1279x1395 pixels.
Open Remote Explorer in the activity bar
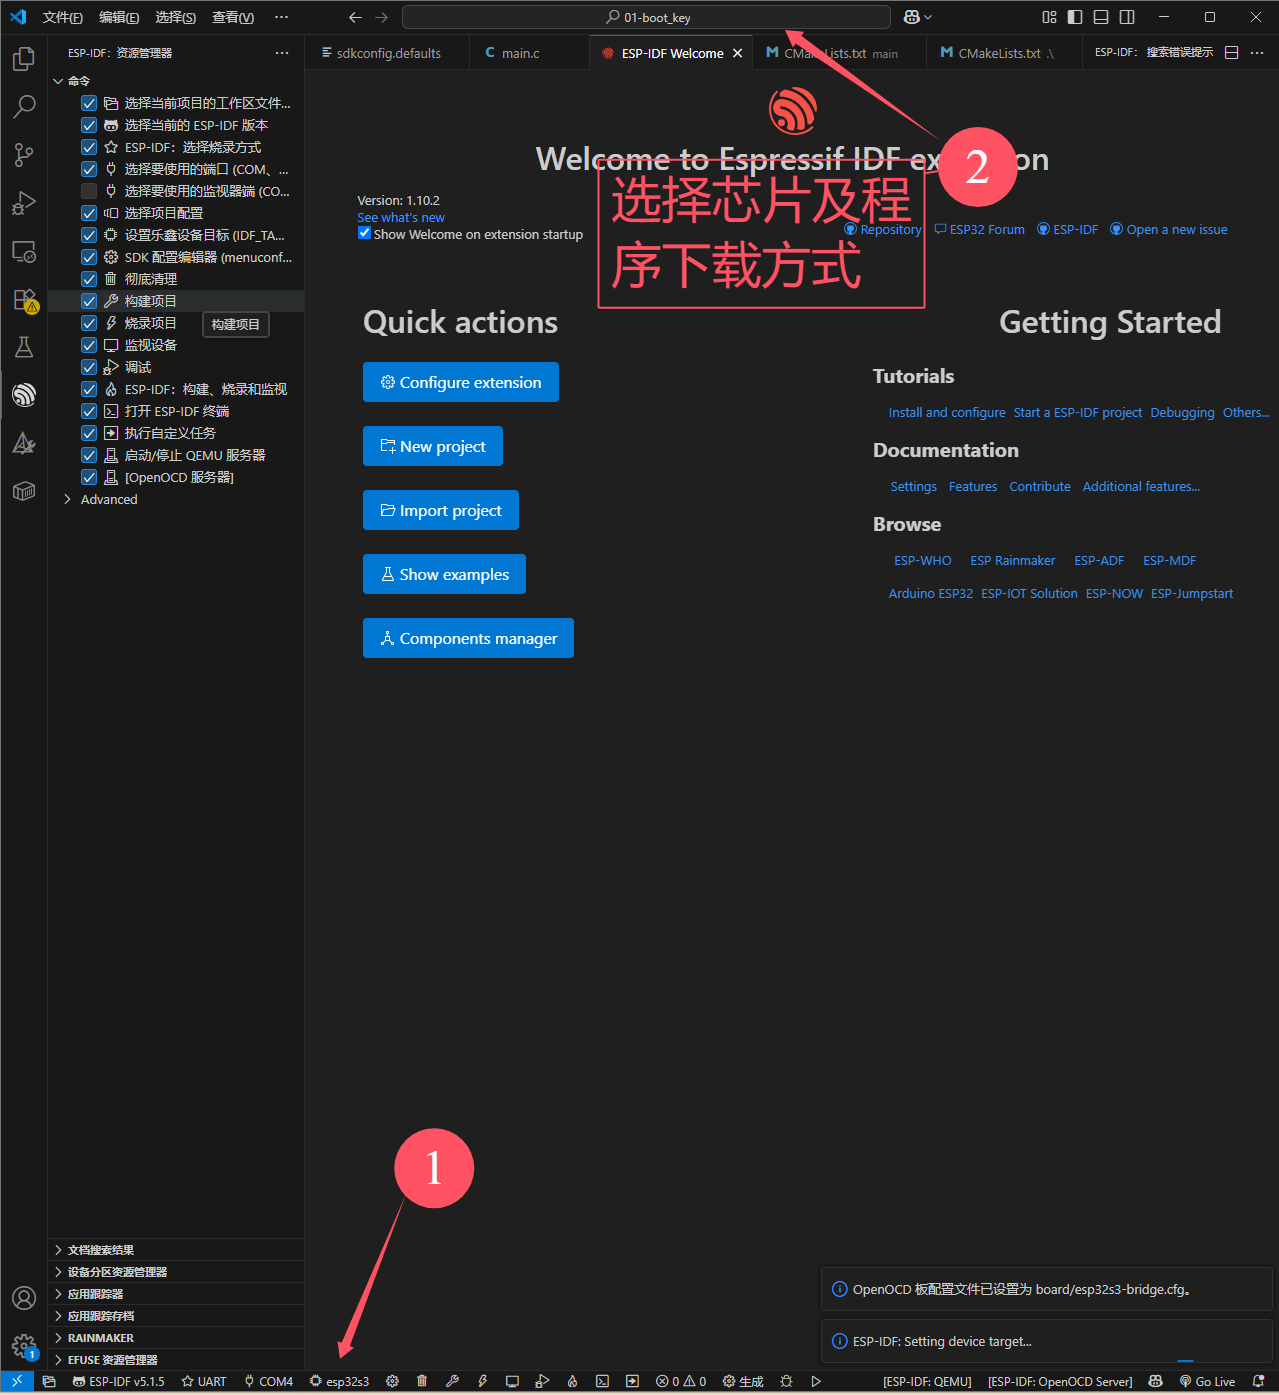click(24, 251)
